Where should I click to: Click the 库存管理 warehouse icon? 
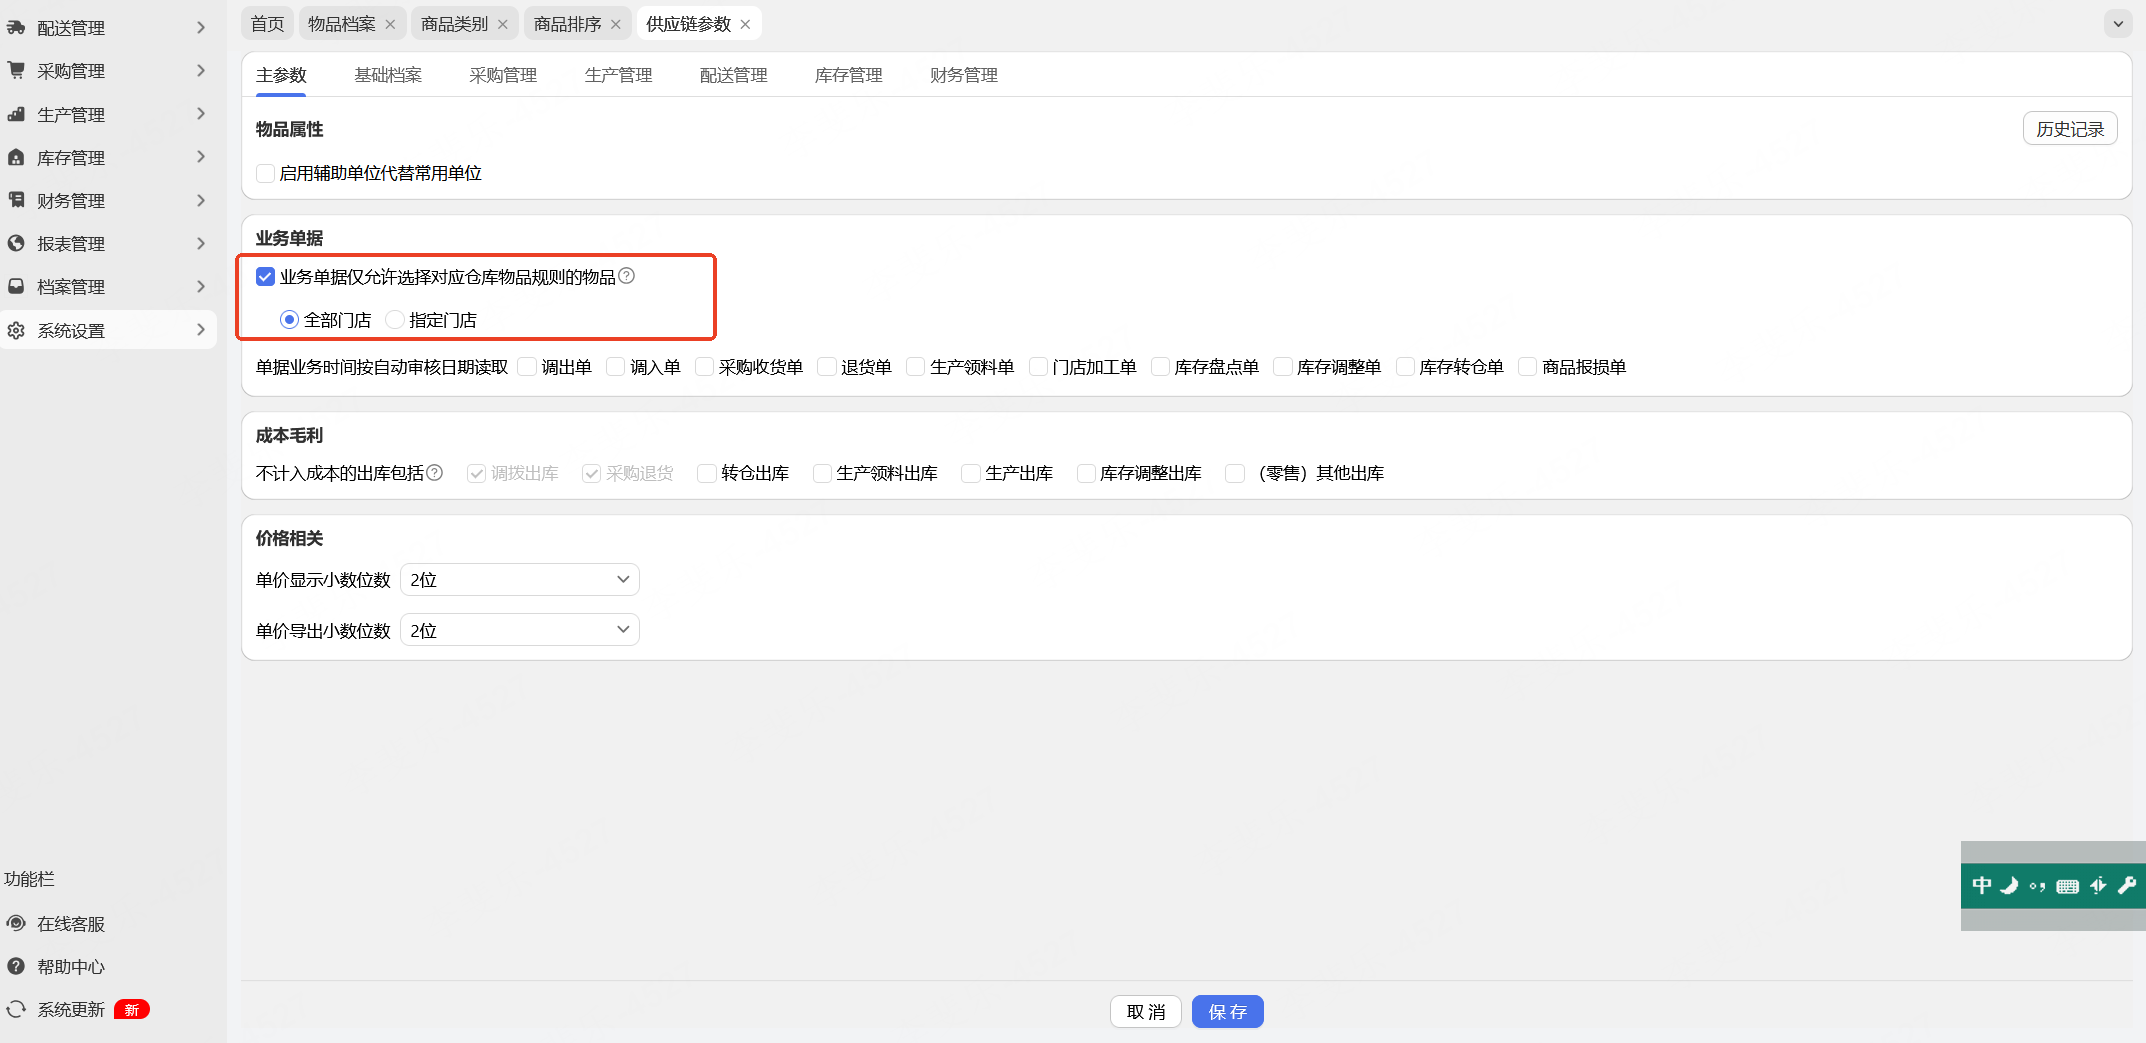(x=16, y=157)
